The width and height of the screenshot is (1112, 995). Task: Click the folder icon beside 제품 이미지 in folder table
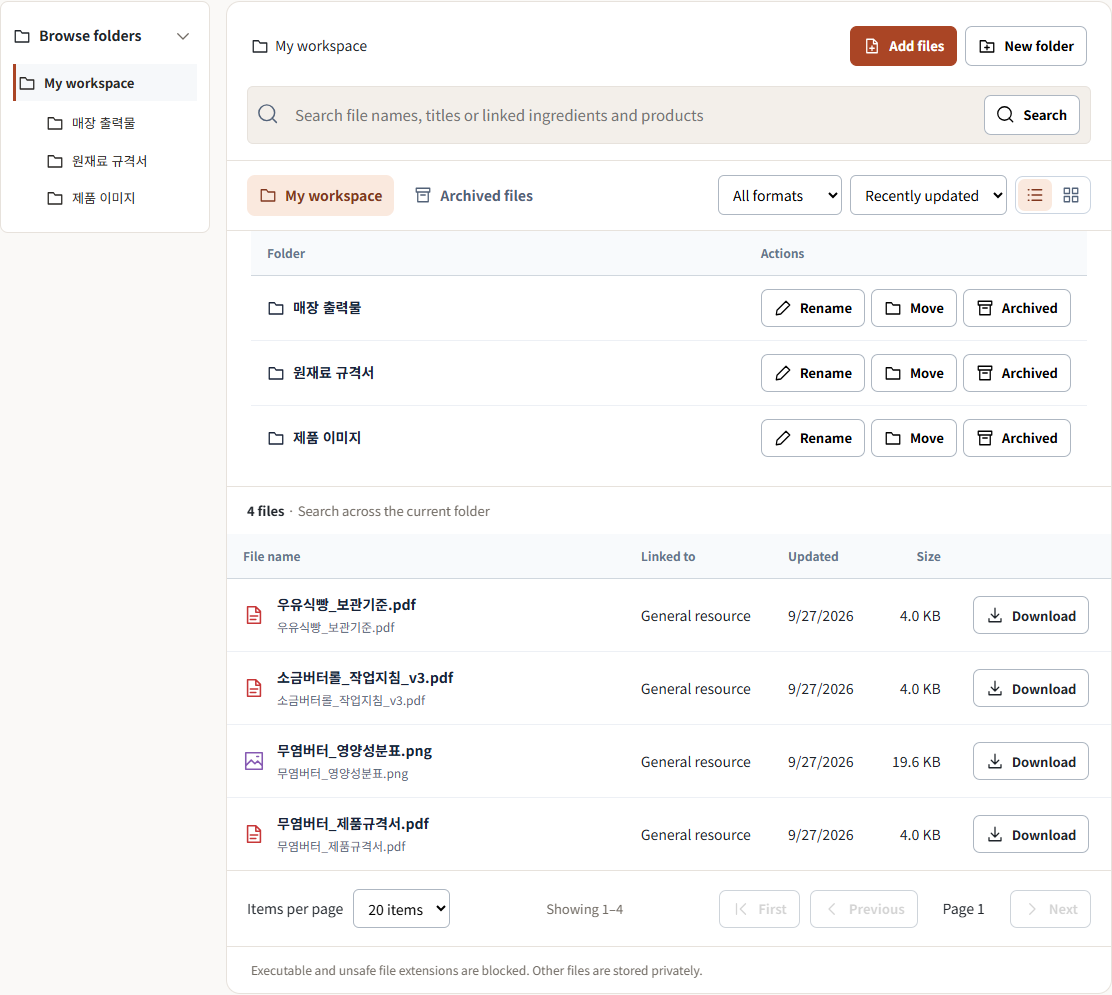pos(276,439)
